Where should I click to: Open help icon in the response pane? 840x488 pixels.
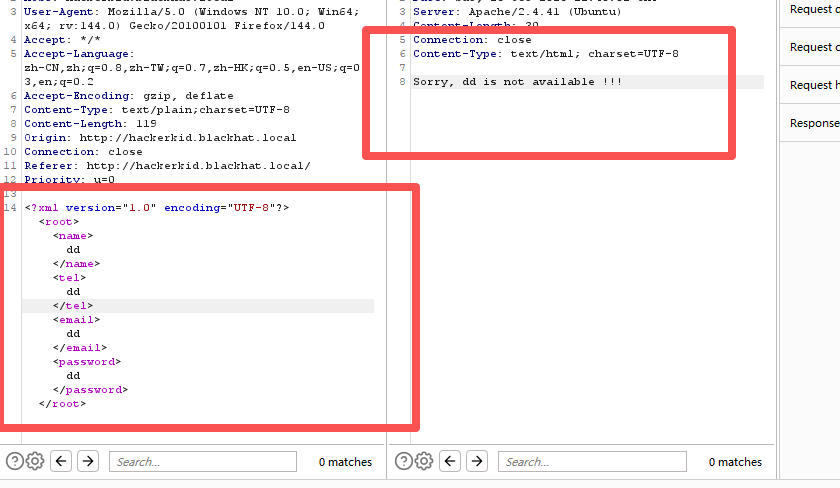pos(404,461)
